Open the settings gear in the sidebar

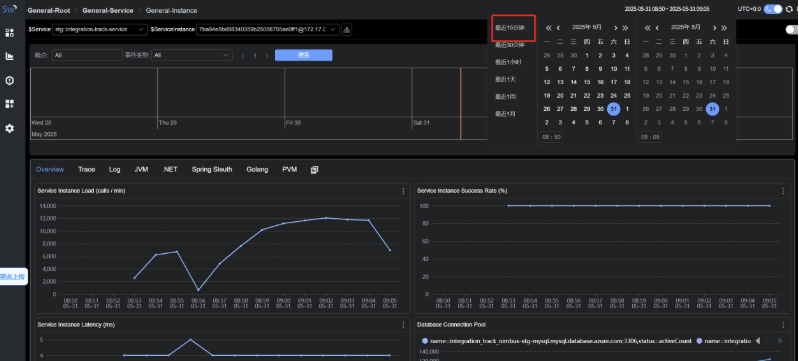[10, 128]
